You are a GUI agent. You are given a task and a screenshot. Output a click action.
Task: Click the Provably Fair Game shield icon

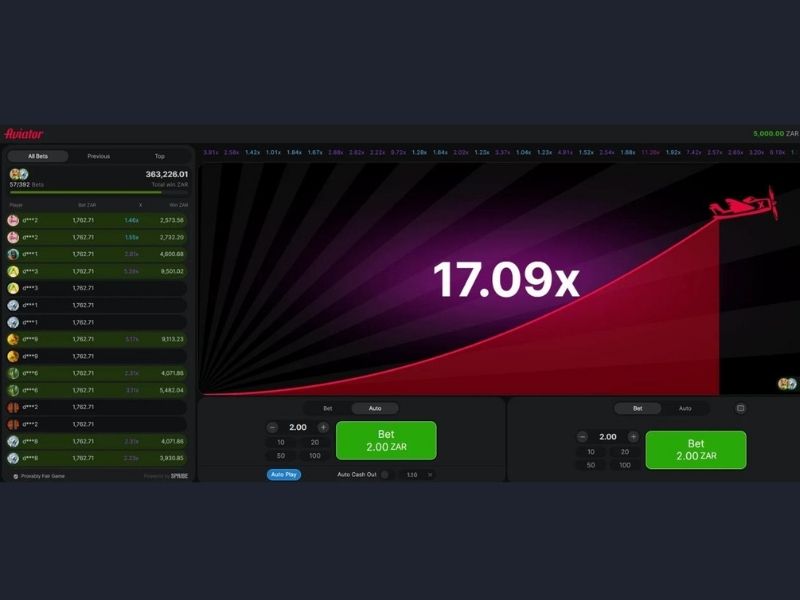tap(15, 476)
